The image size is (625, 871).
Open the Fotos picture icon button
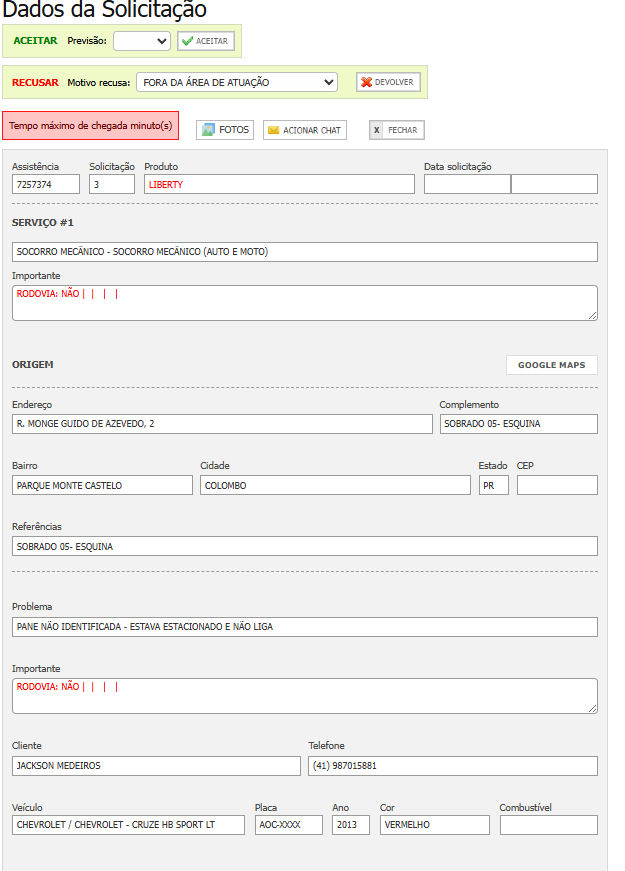pos(224,130)
